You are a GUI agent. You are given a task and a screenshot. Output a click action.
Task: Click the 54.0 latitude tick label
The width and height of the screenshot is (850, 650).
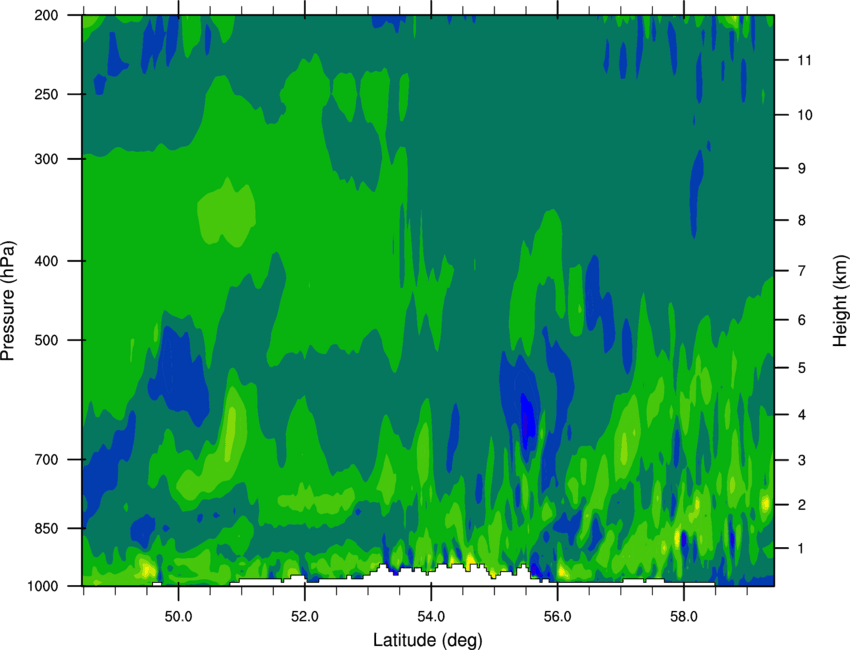click(x=431, y=617)
